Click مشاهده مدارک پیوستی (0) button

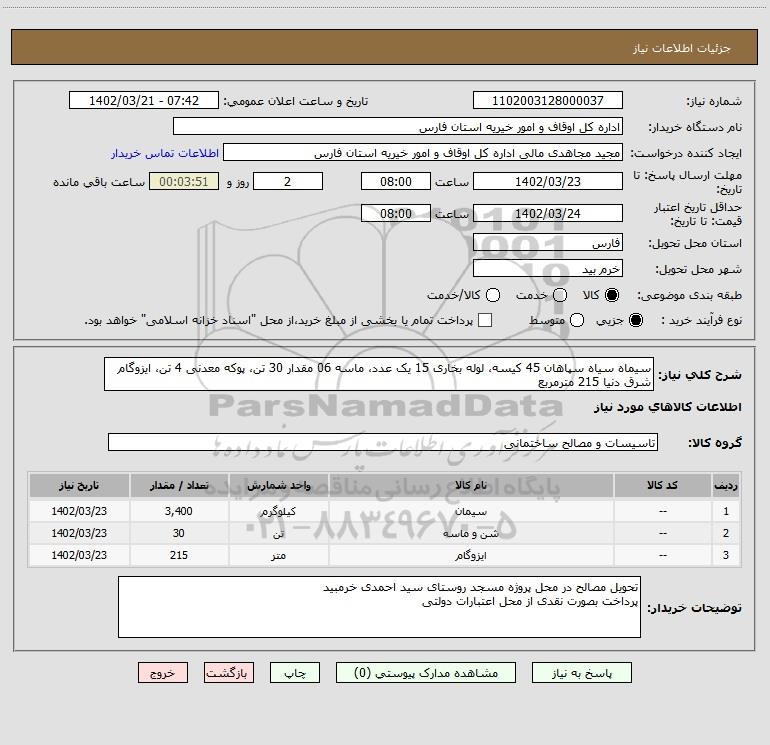click(x=426, y=673)
